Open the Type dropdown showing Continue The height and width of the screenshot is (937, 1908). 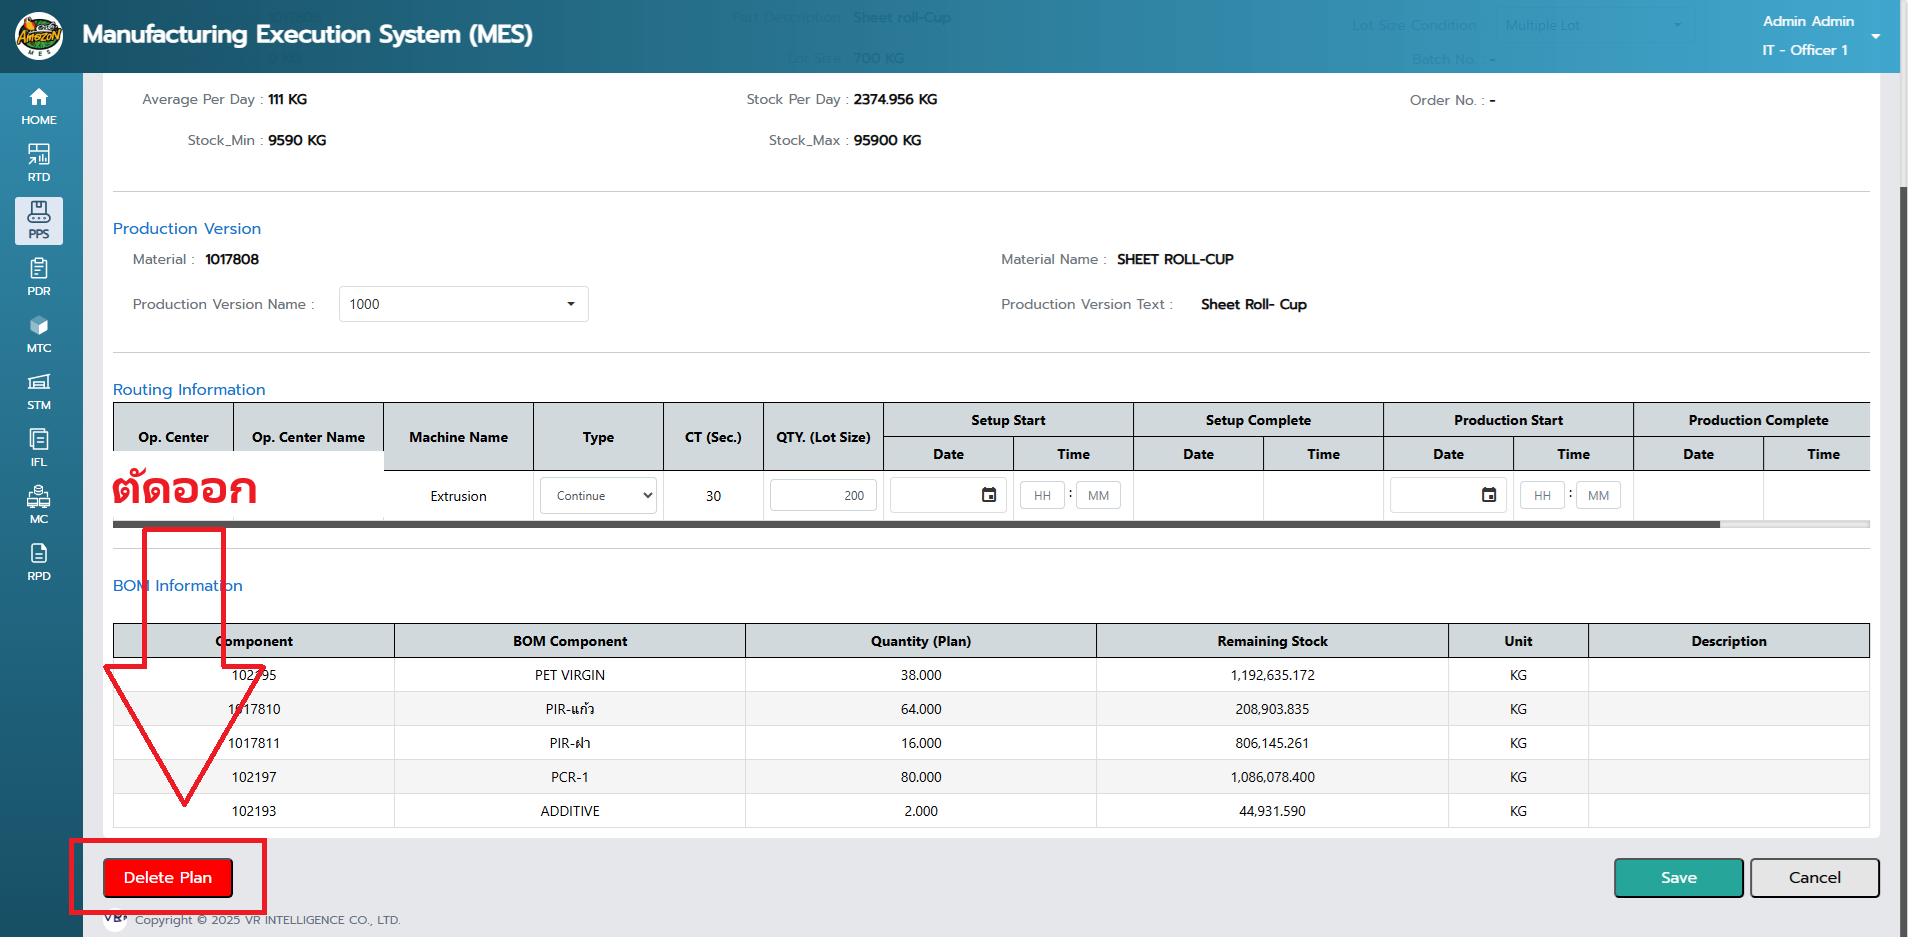pyautogui.click(x=598, y=496)
